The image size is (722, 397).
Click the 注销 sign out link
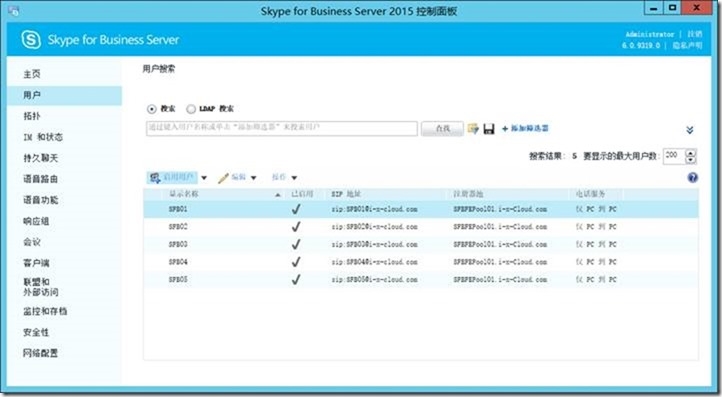click(x=695, y=34)
